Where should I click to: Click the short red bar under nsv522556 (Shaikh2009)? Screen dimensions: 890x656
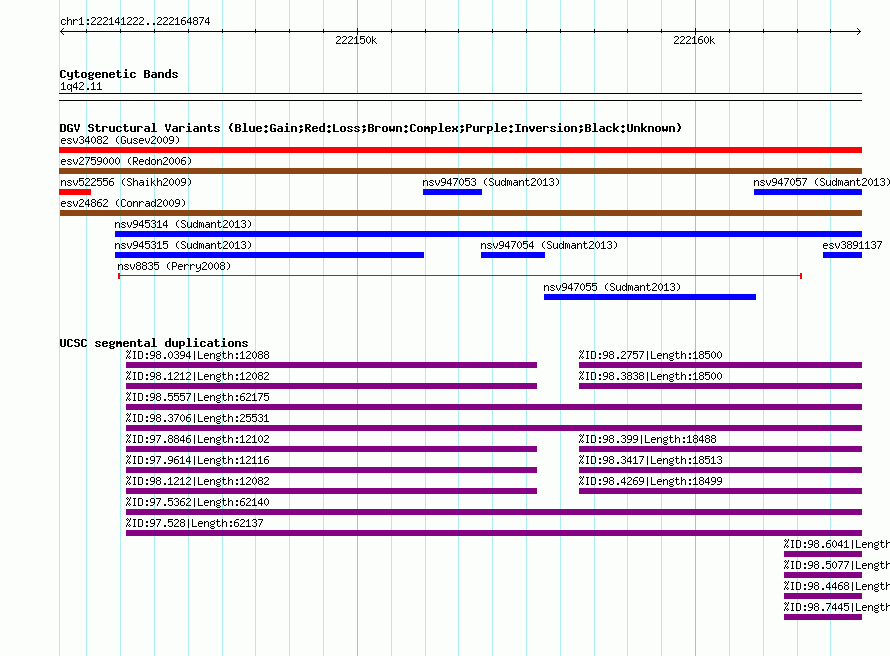pos(75,192)
